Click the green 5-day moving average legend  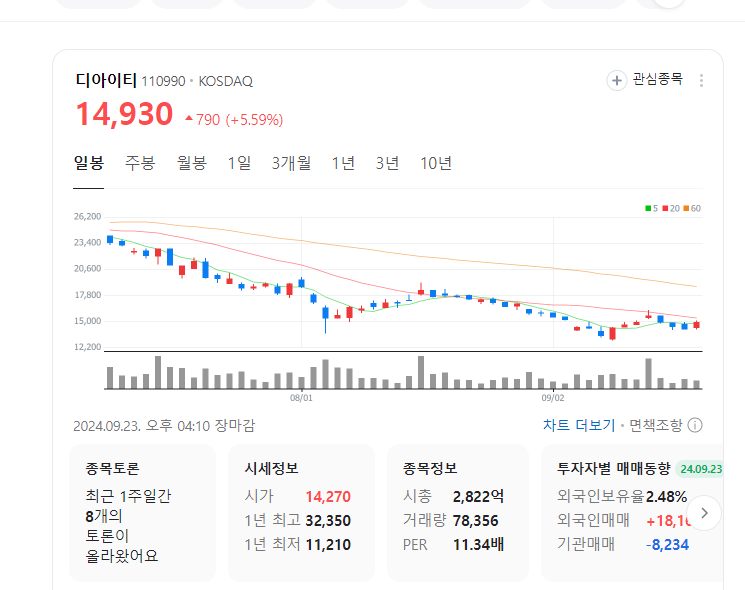(651, 209)
